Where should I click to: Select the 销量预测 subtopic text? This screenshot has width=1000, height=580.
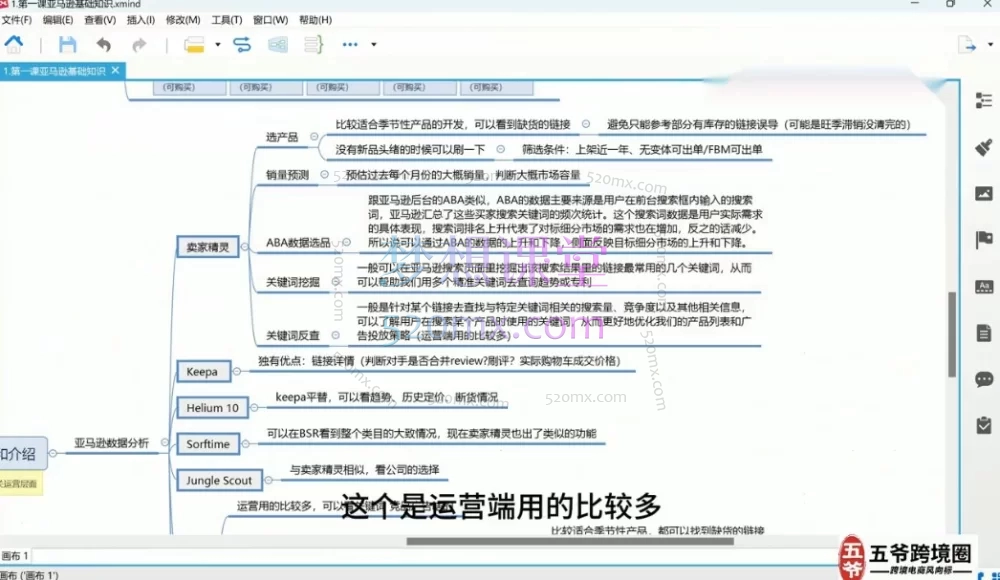coord(287,175)
